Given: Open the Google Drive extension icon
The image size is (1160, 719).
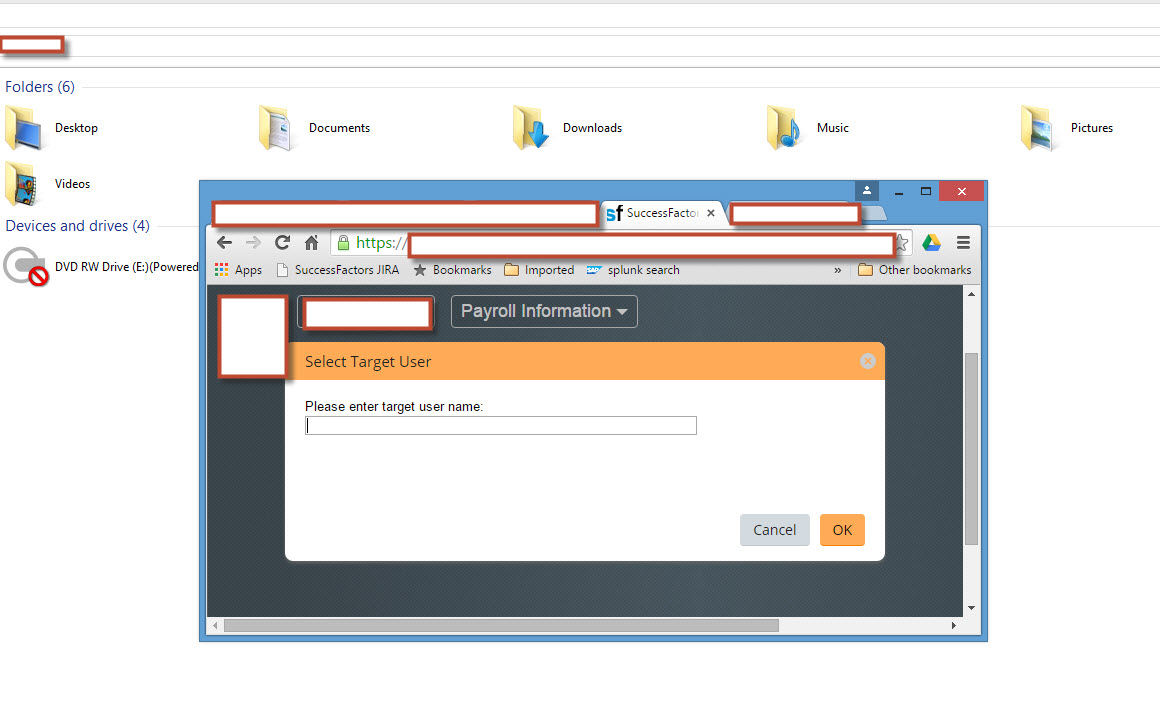Looking at the screenshot, I should [x=931, y=243].
